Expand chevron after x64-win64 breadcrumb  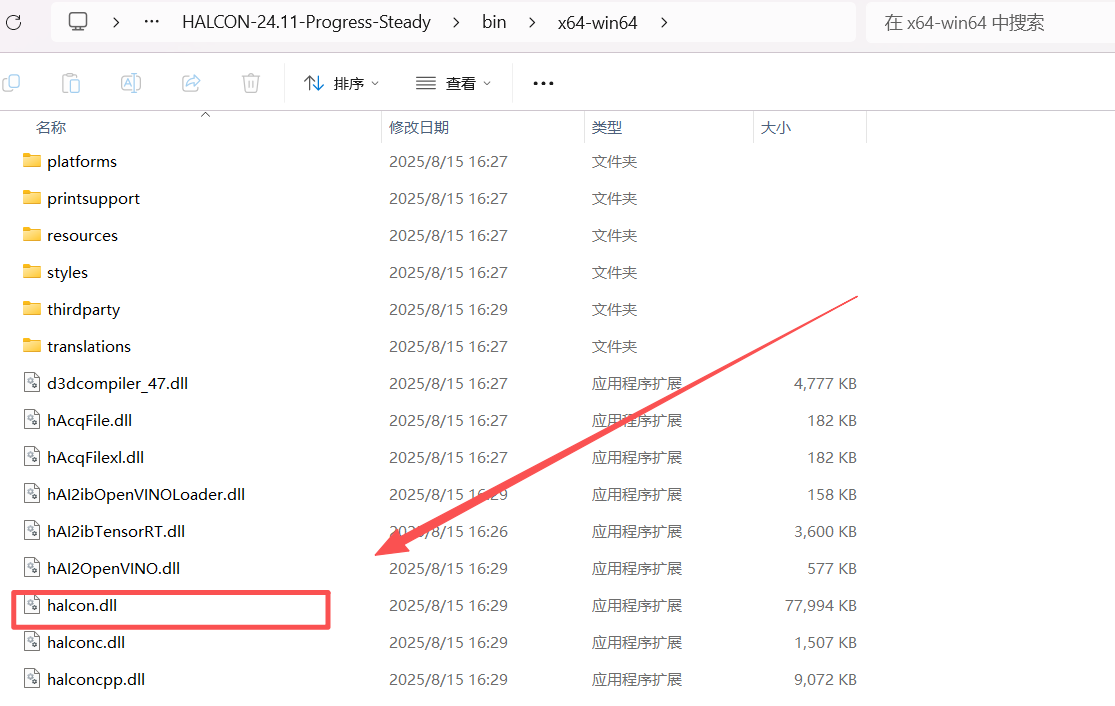664,23
